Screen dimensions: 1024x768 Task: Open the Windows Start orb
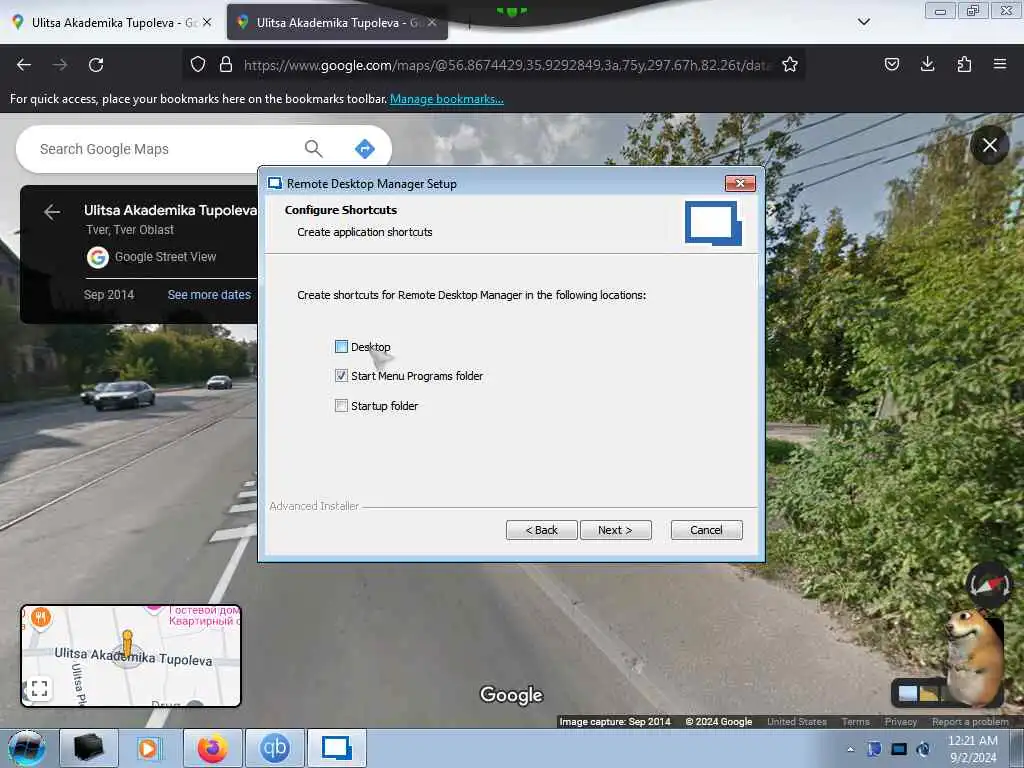click(x=25, y=748)
